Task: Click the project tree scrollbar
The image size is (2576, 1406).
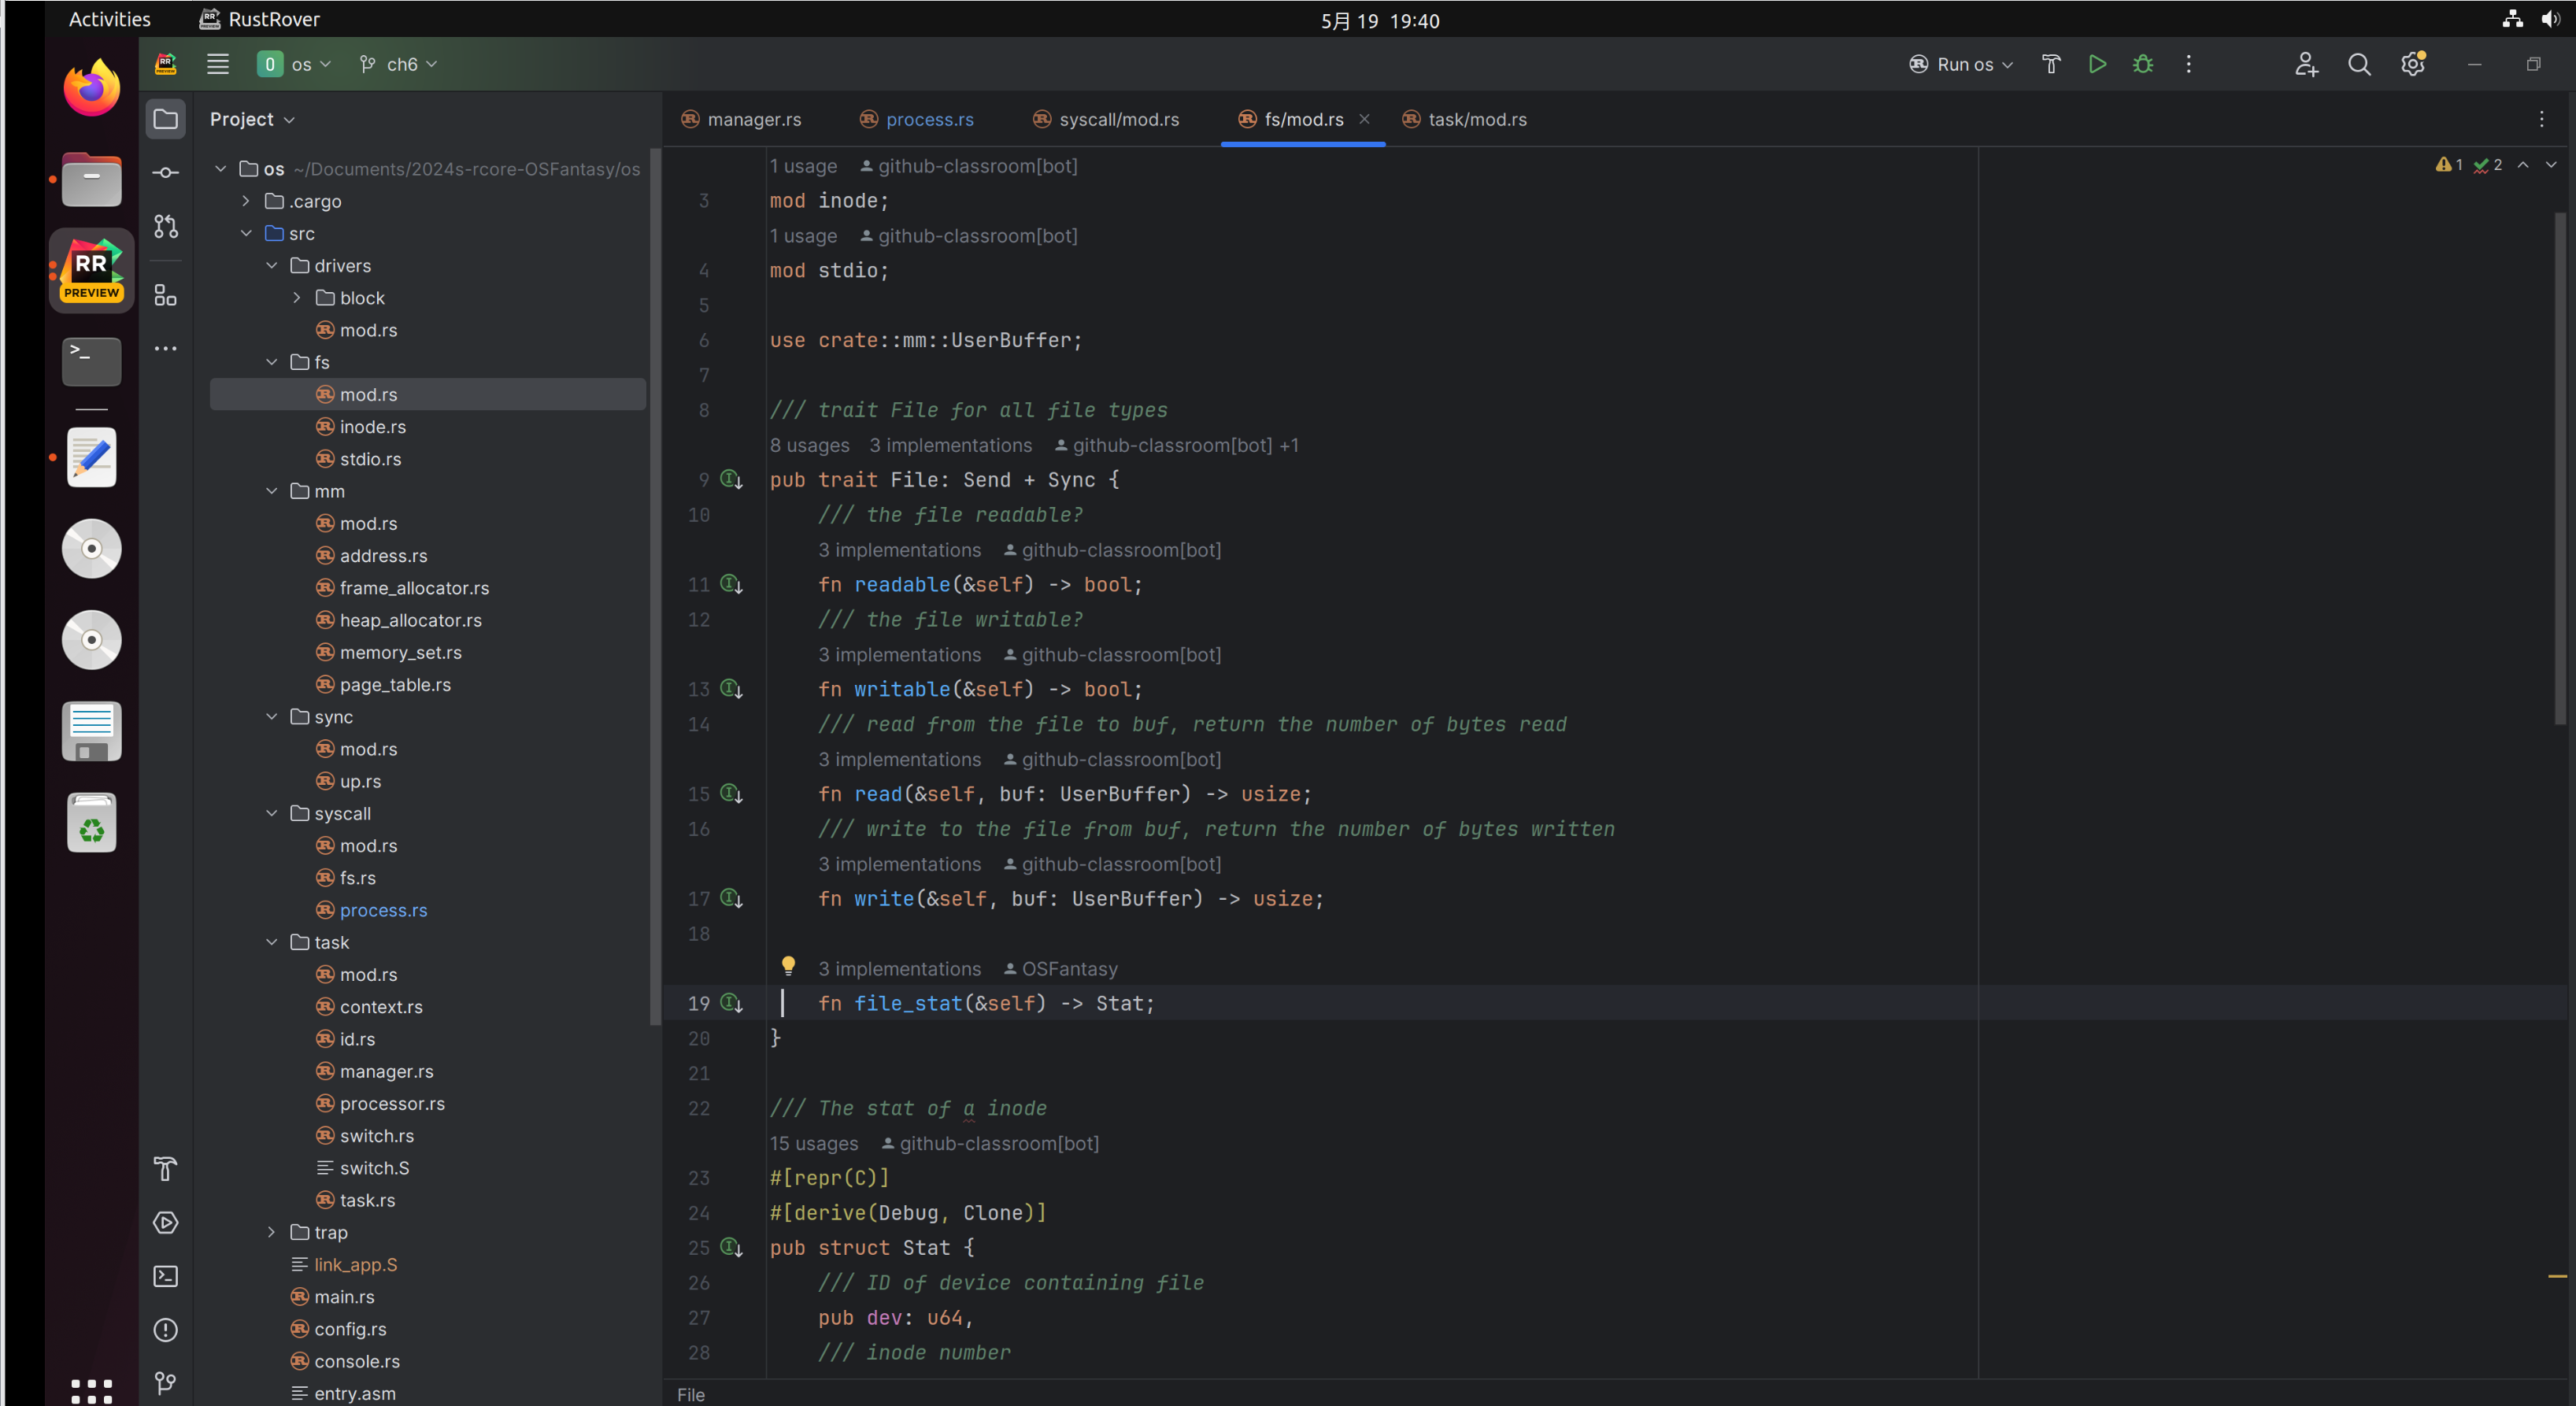Action: coord(655,586)
